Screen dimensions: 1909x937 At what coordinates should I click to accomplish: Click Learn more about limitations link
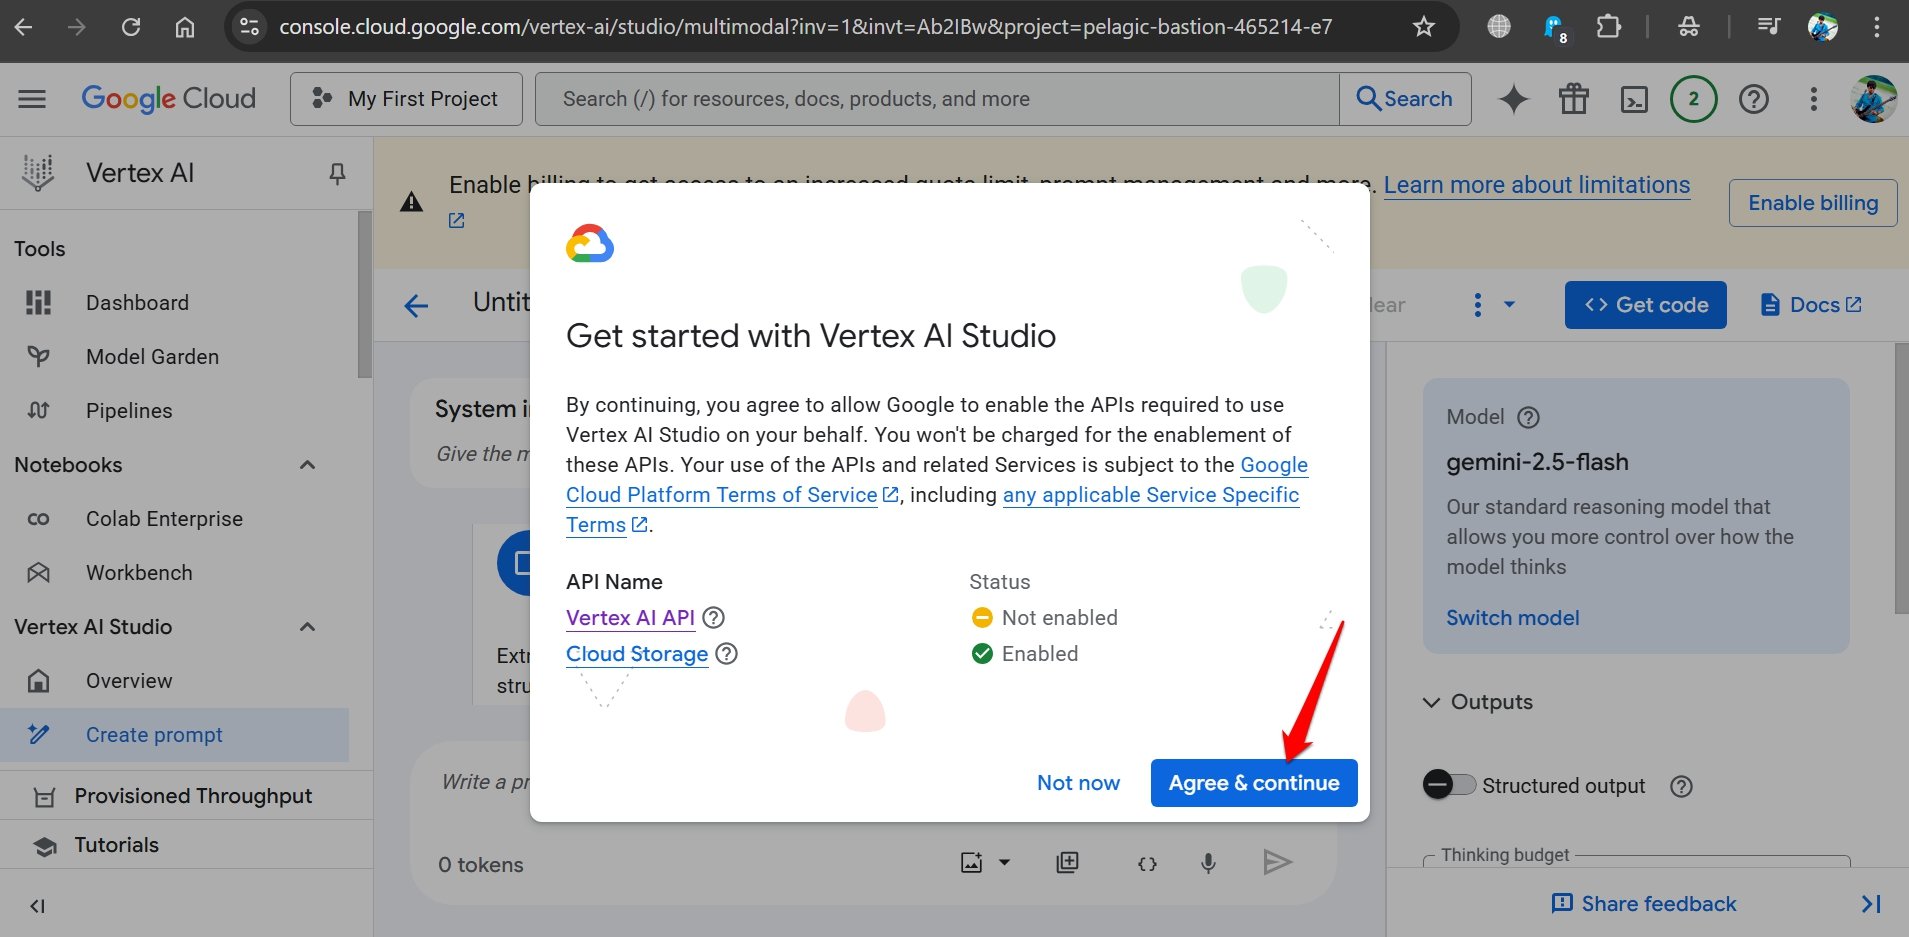[x=1537, y=185]
